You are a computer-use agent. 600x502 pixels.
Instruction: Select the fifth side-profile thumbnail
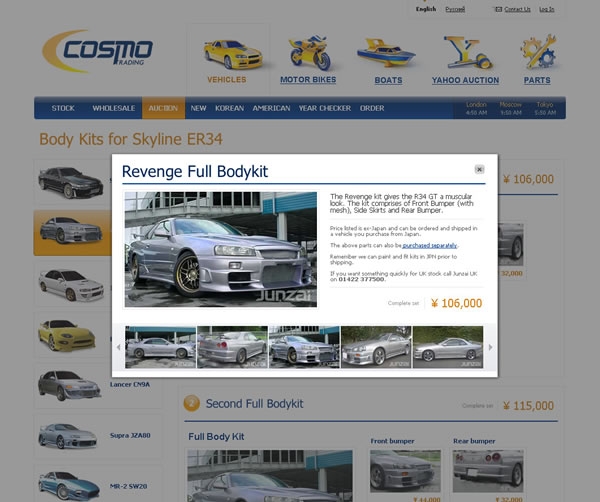click(448, 347)
